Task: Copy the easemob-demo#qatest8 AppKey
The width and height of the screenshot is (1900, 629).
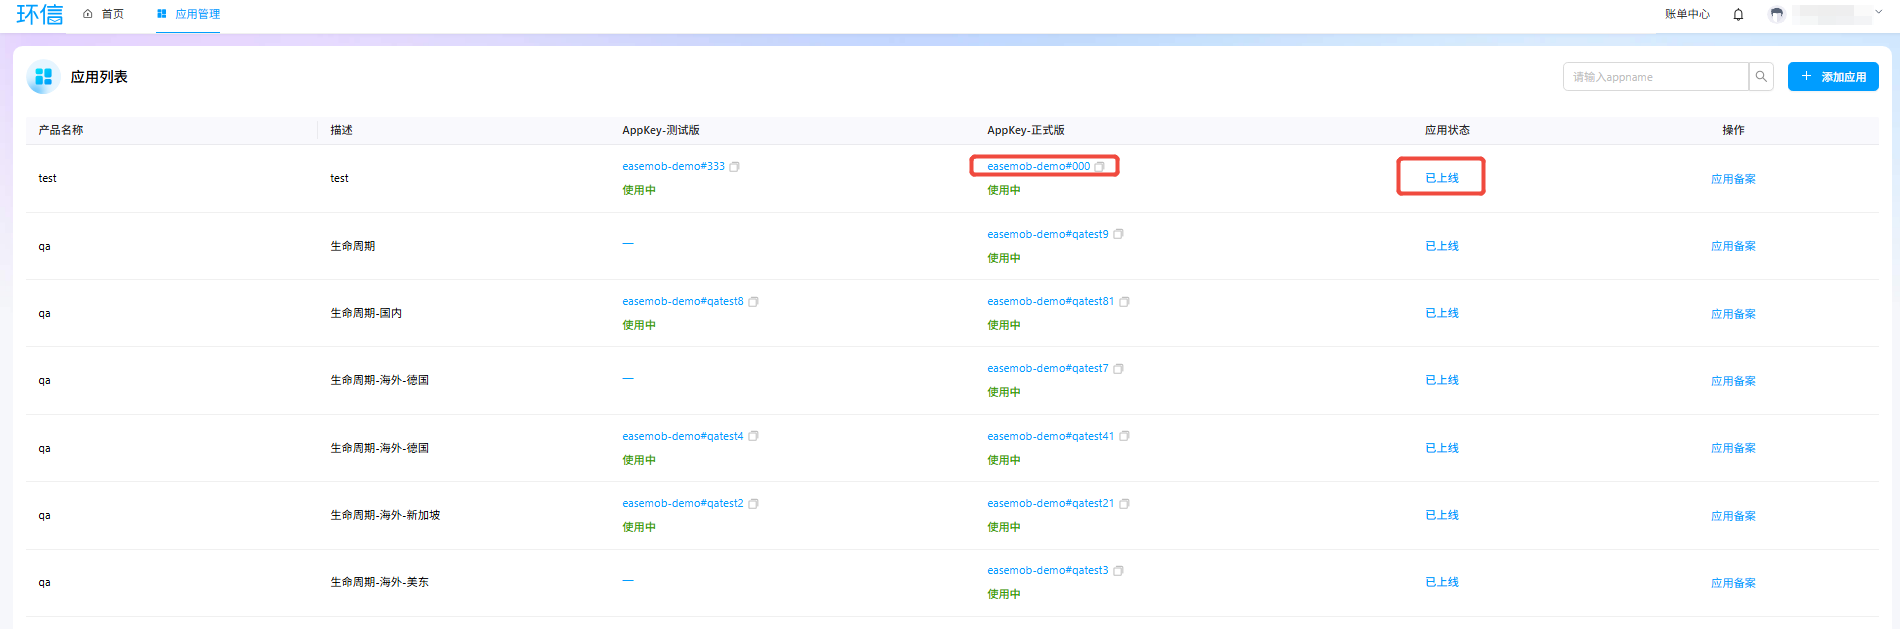Action: pyautogui.click(x=753, y=302)
